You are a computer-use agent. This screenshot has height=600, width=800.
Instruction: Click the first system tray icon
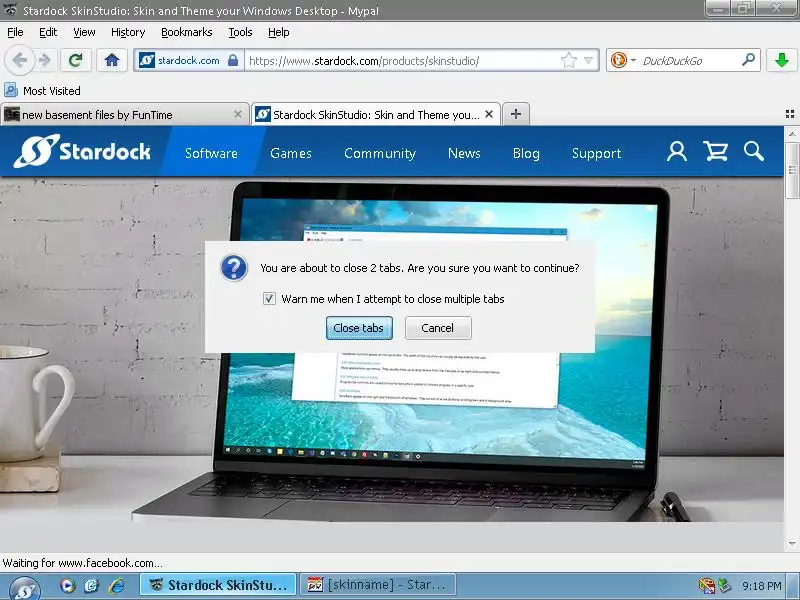click(x=707, y=586)
